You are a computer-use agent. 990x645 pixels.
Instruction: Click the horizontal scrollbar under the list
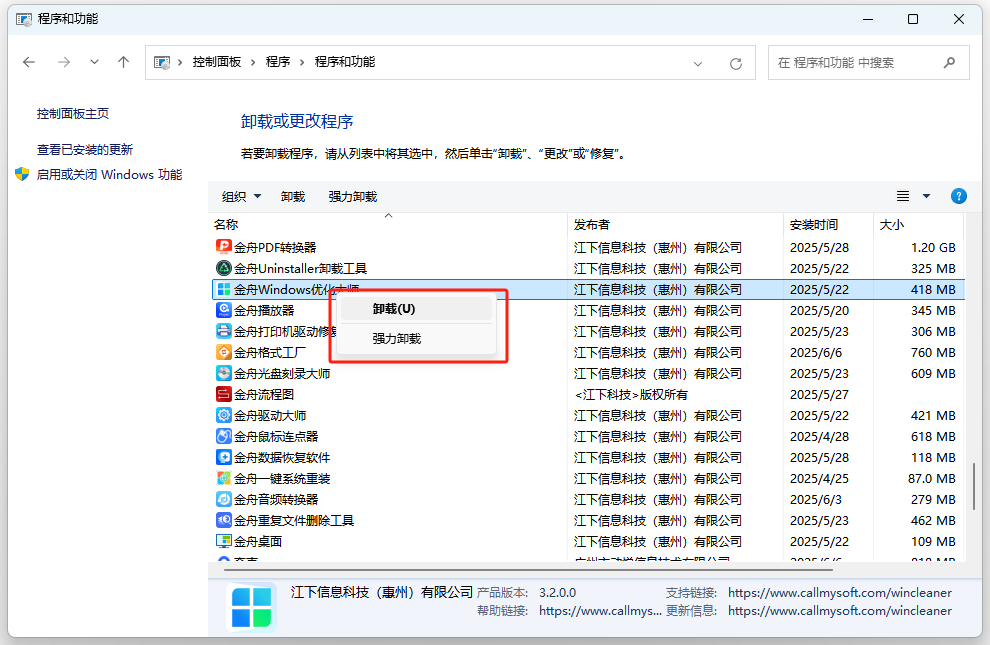(x=528, y=569)
